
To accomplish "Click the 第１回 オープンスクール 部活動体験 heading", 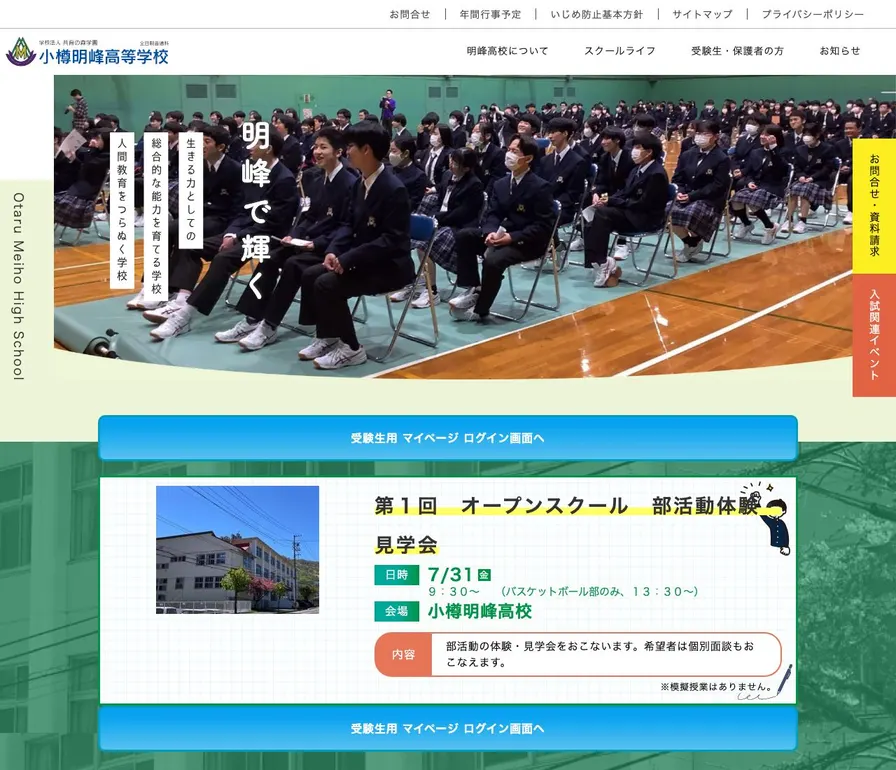I will [x=567, y=506].
